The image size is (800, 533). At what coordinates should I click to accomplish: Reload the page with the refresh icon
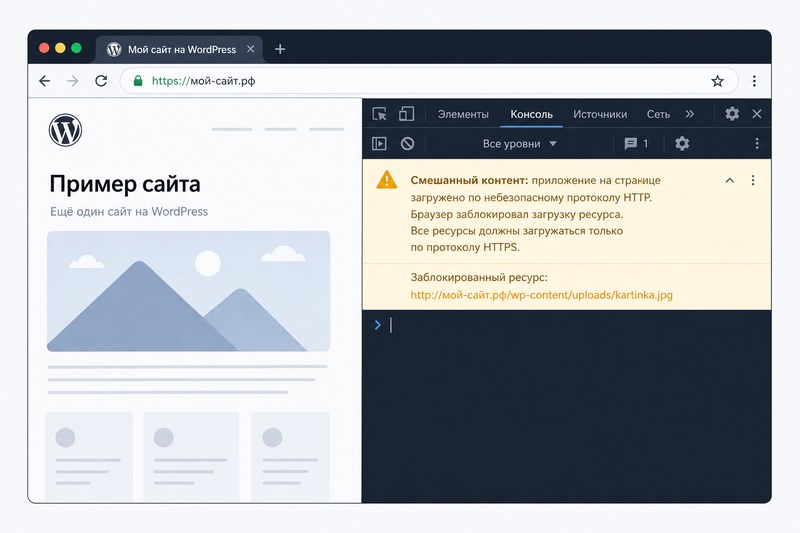[x=101, y=81]
